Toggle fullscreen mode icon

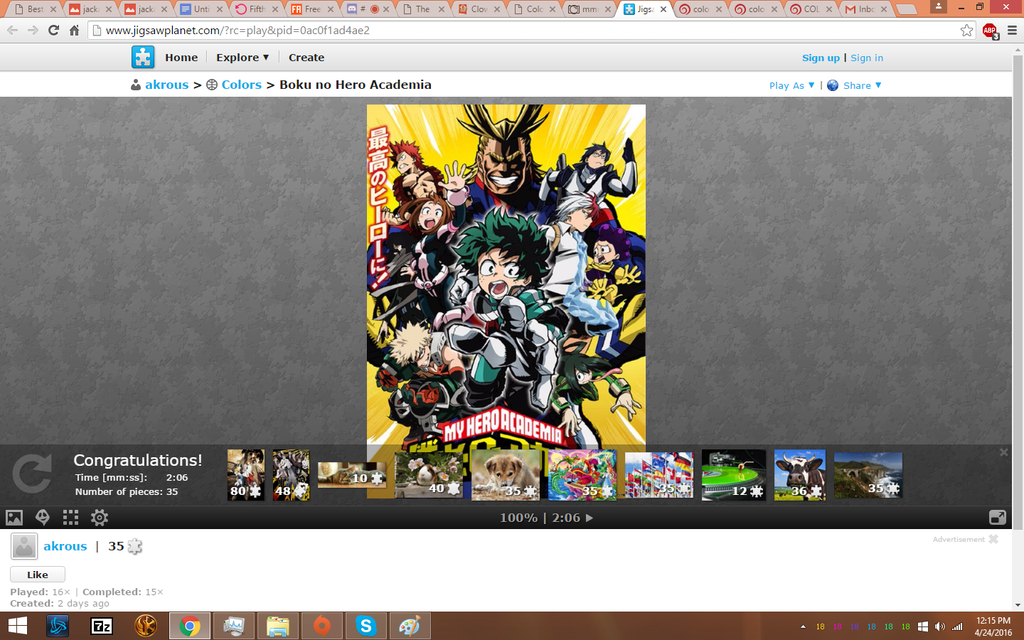click(x=997, y=518)
